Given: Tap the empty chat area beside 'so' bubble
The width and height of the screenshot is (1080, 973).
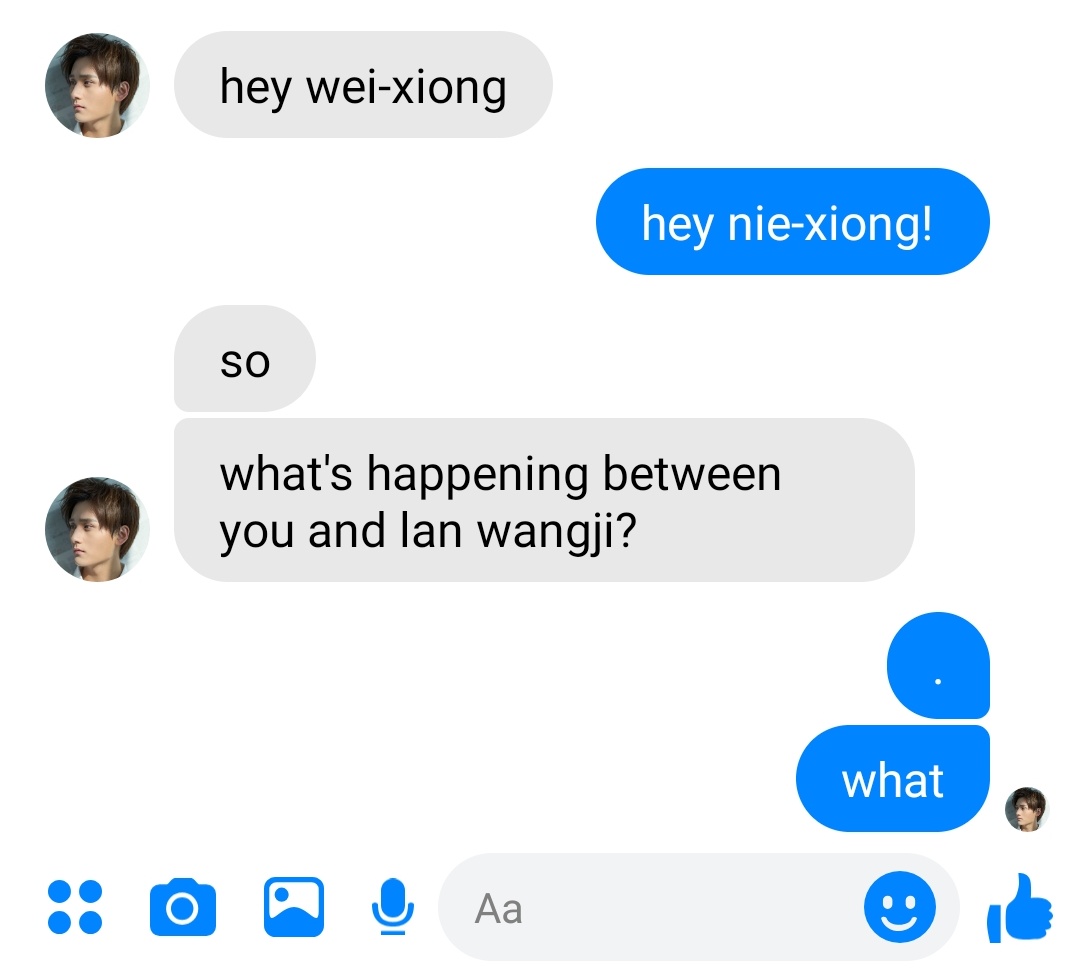Looking at the screenshot, I should [620, 358].
